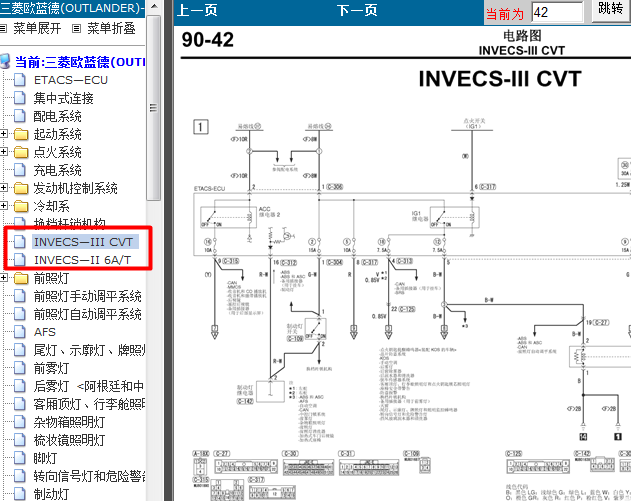Select 梳妆镜照明灯 in the tree
Screen dimensions: 631x501
70,440
